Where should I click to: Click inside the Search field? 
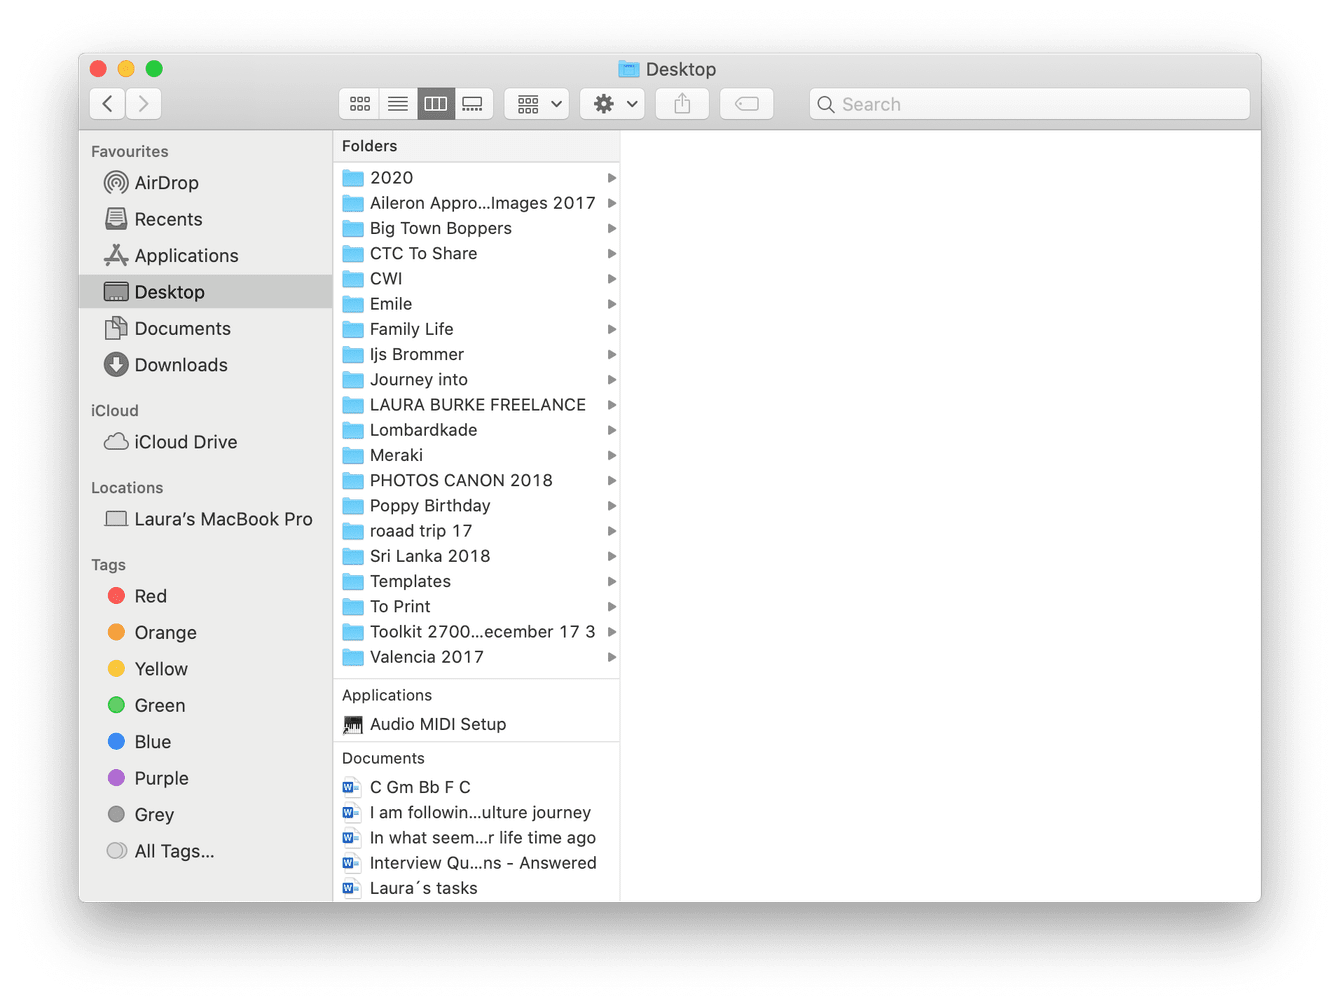(x=1030, y=103)
